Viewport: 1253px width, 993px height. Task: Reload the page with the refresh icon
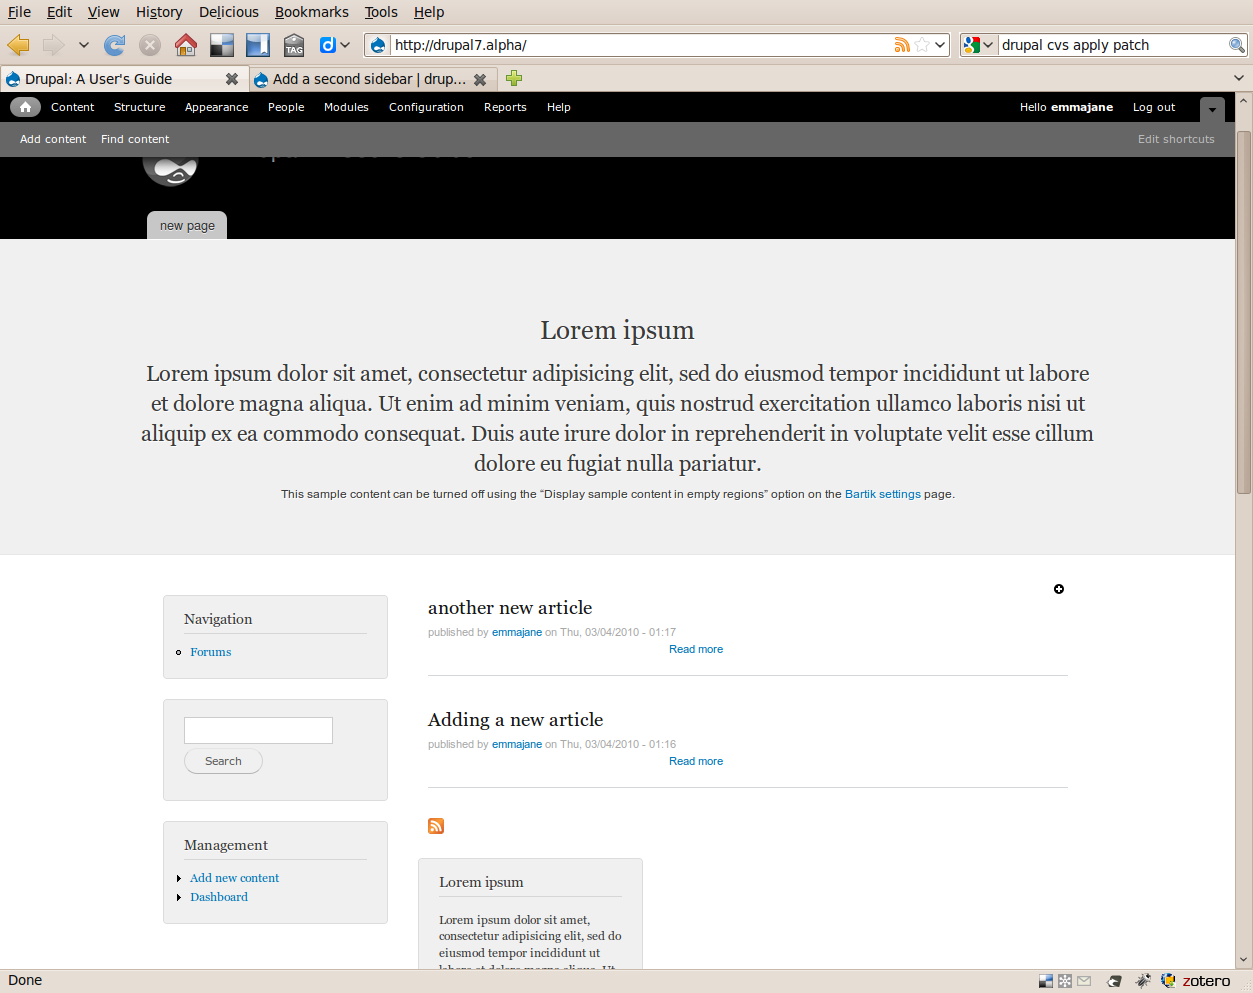115,44
